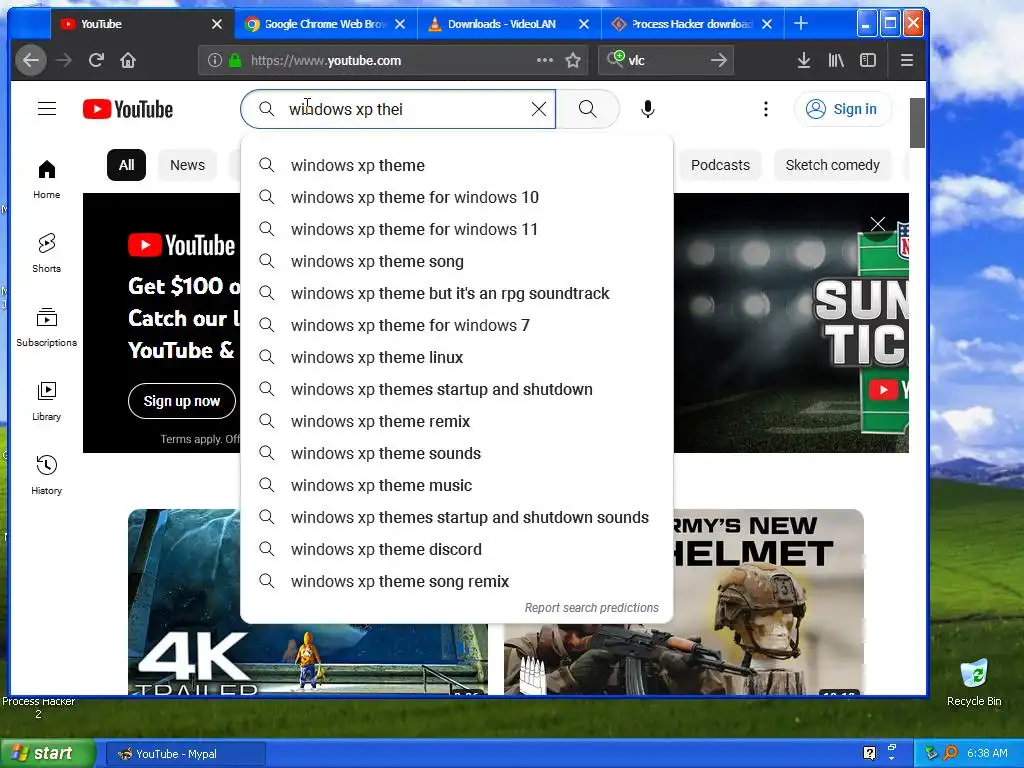The image size is (1024, 768).
Task: Choose suggestion windows xp theme for windows 7
Action: tap(456, 325)
